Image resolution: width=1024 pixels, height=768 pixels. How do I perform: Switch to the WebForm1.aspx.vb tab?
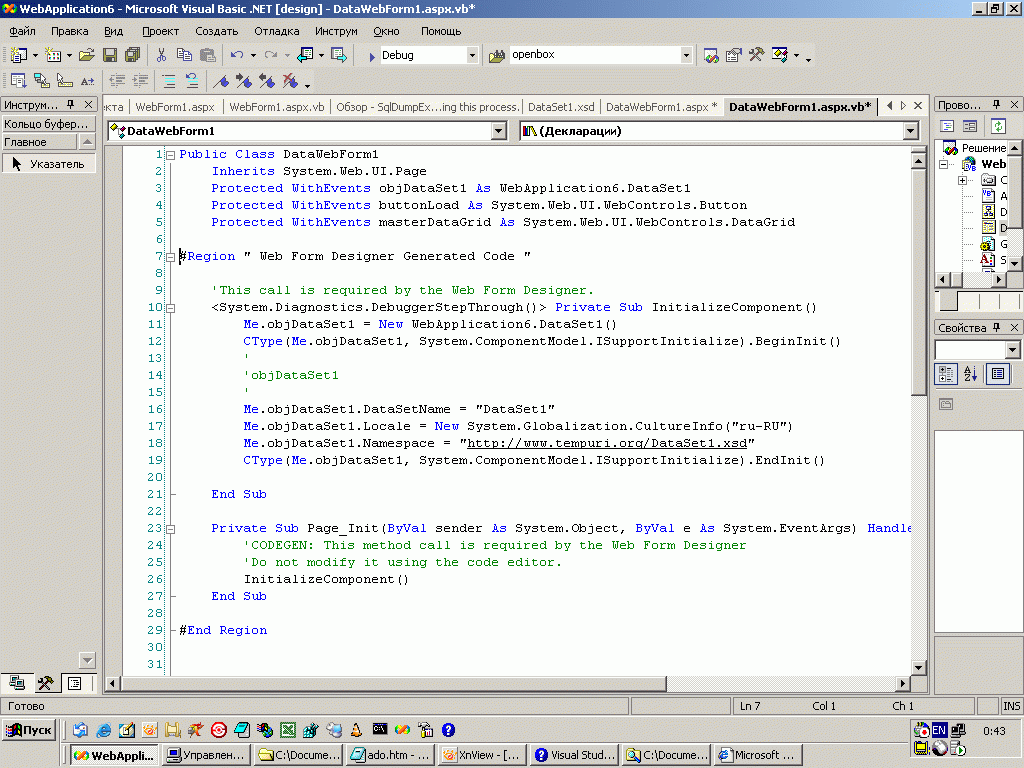pyautogui.click(x=277, y=106)
